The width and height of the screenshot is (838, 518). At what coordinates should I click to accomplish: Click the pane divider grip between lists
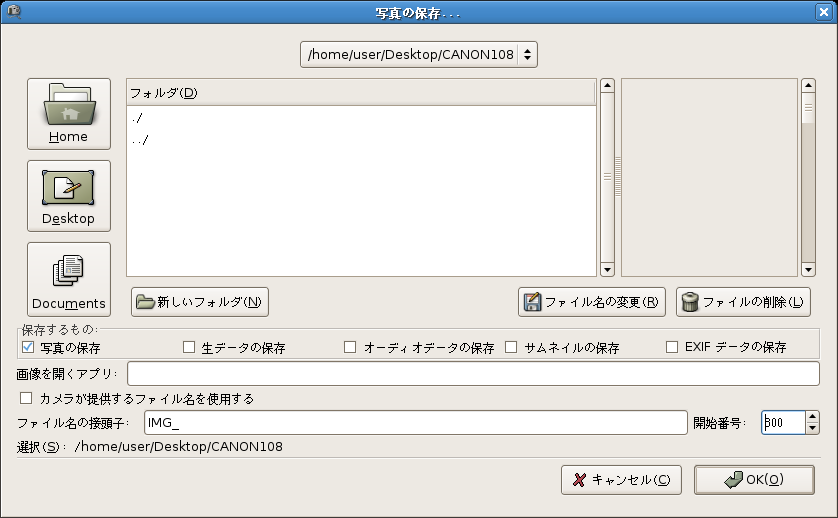[618, 177]
